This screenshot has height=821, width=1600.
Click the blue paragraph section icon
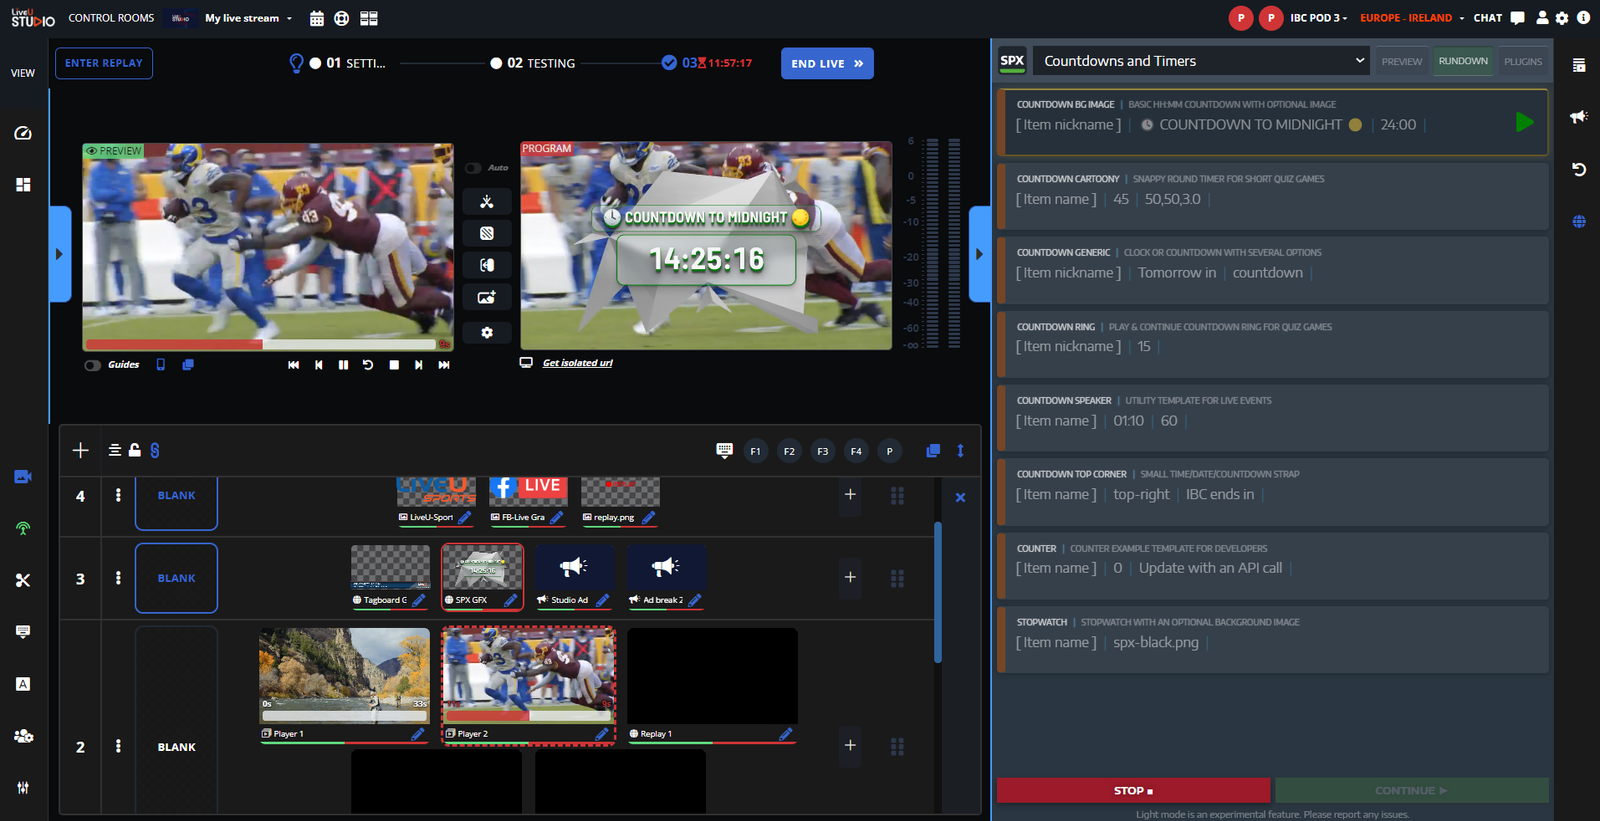pyautogui.click(x=155, y=451)
